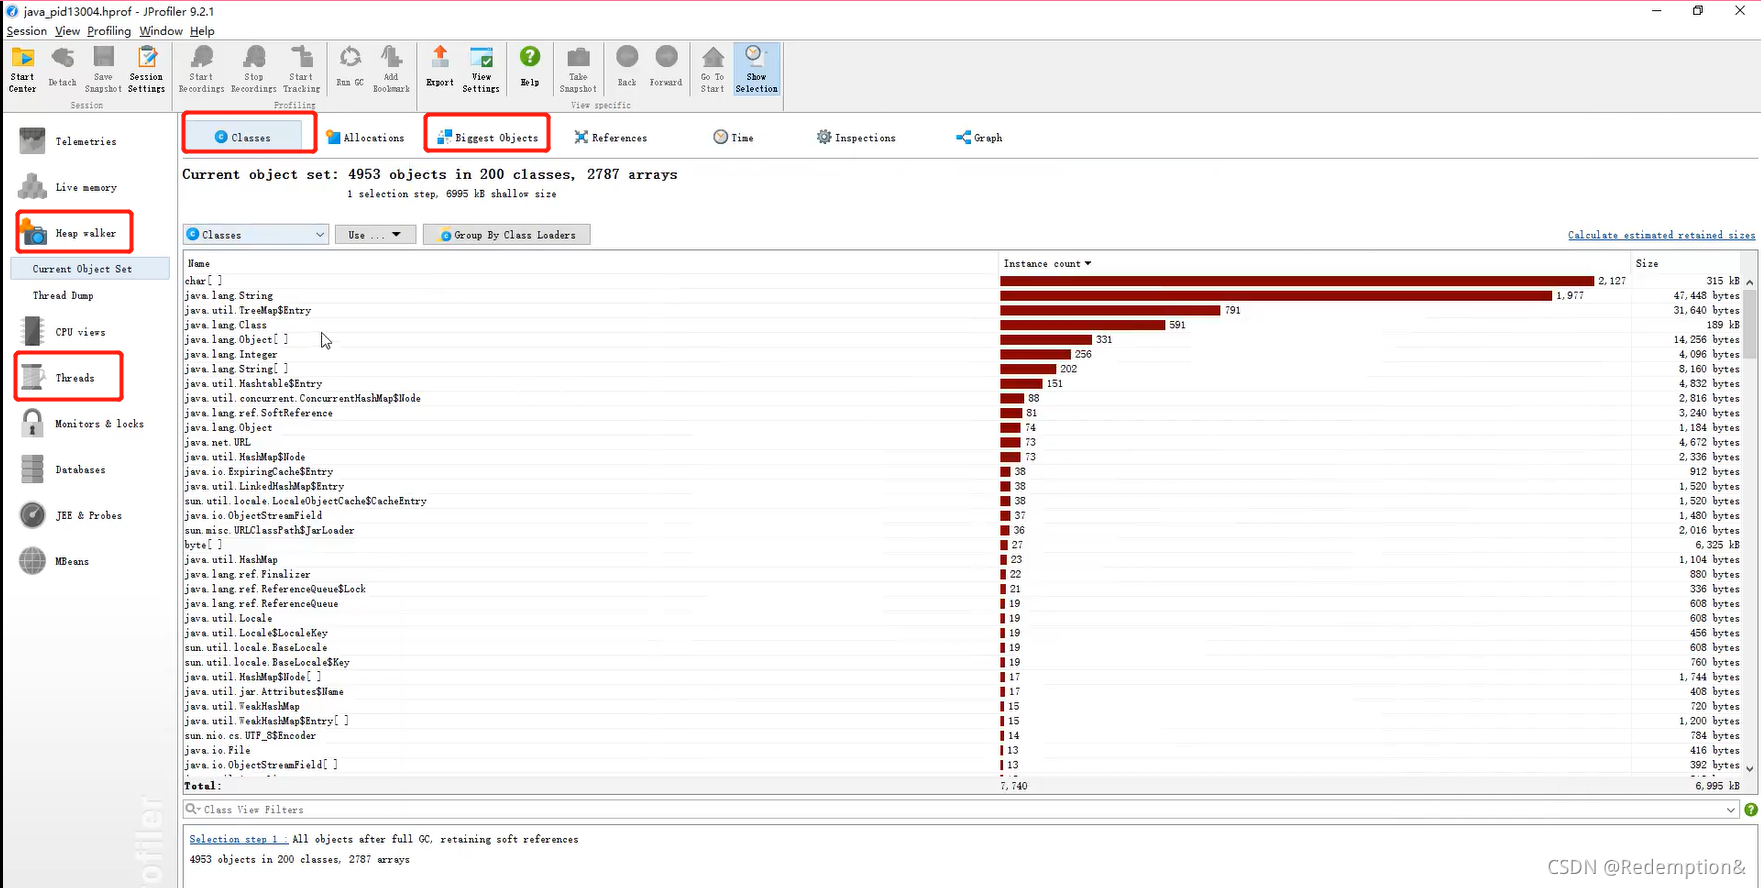Switch to the Inspections view tab
This screenshot has width=1761, height=888.
point(857,138)
